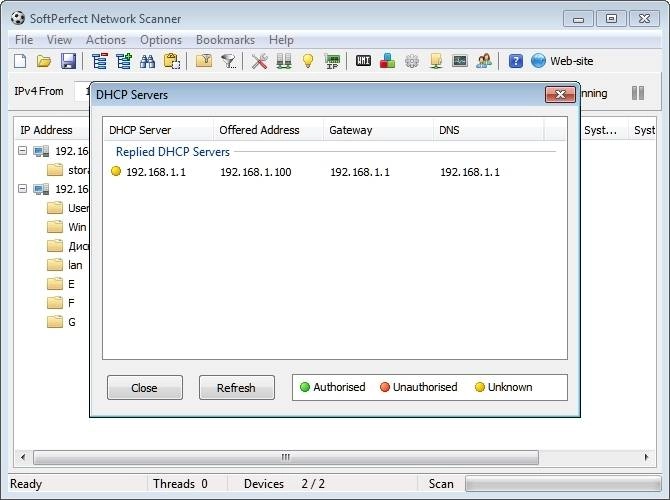Select the 'User' shared folder

click(x=68, y=208)
